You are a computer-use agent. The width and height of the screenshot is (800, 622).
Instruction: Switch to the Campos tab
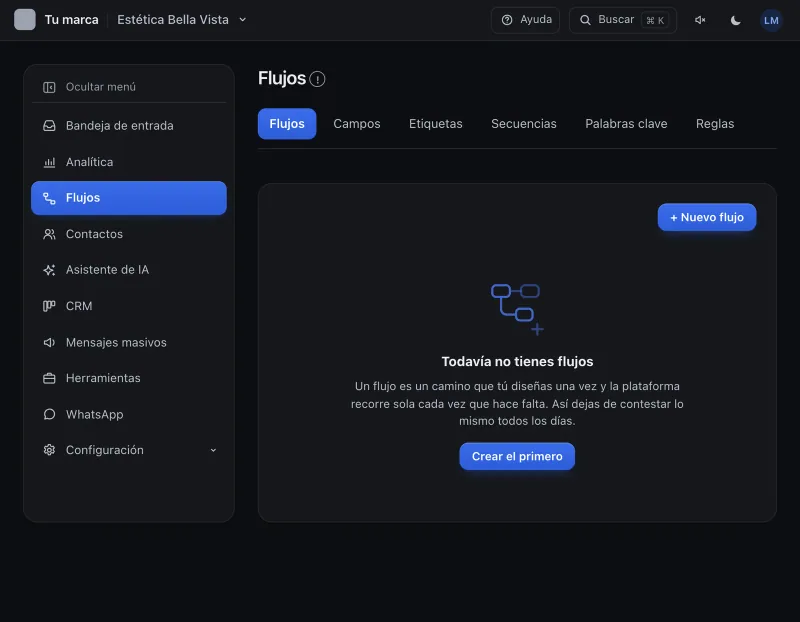coord(357,123)
